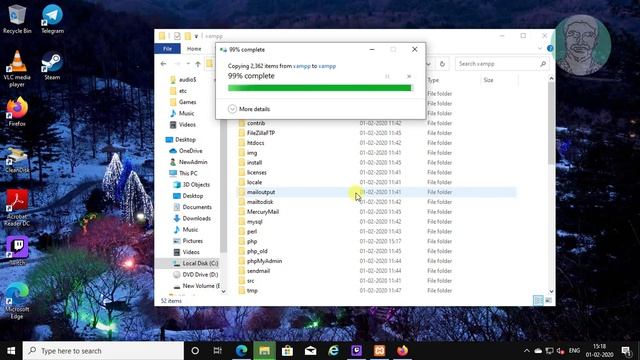Select OneDrive in the navigation pane
Image resolution: width=640 pixels, height=360 pixels.
[x=186, y=151]
